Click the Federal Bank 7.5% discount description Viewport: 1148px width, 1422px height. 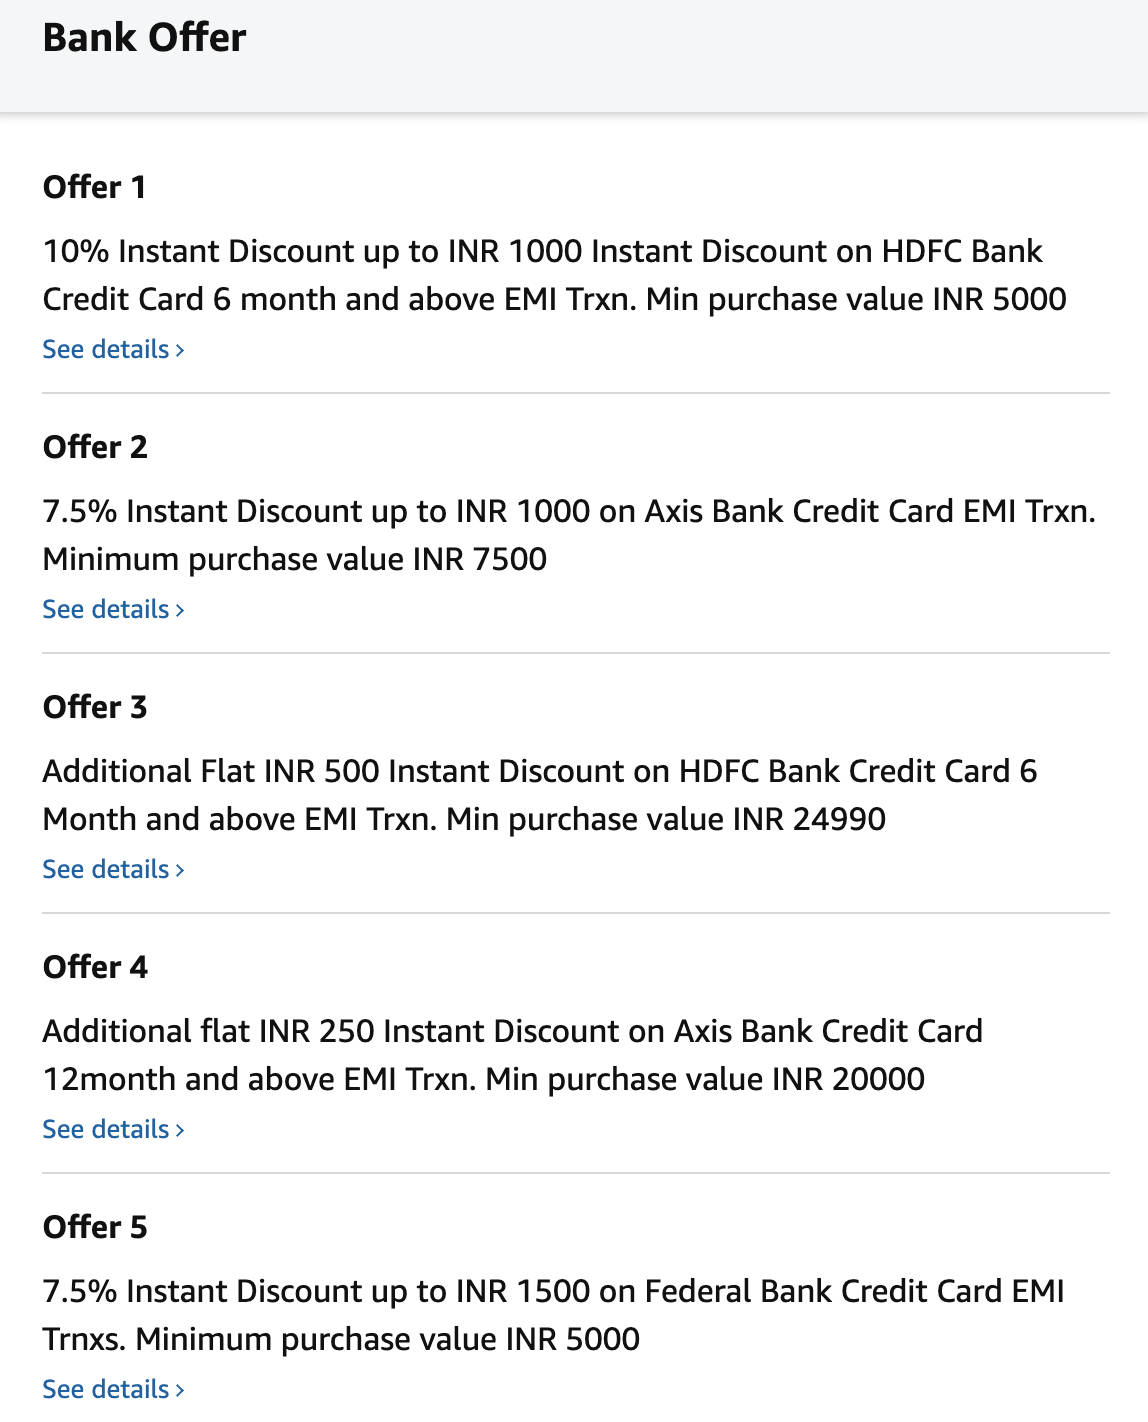point(553,1315)
